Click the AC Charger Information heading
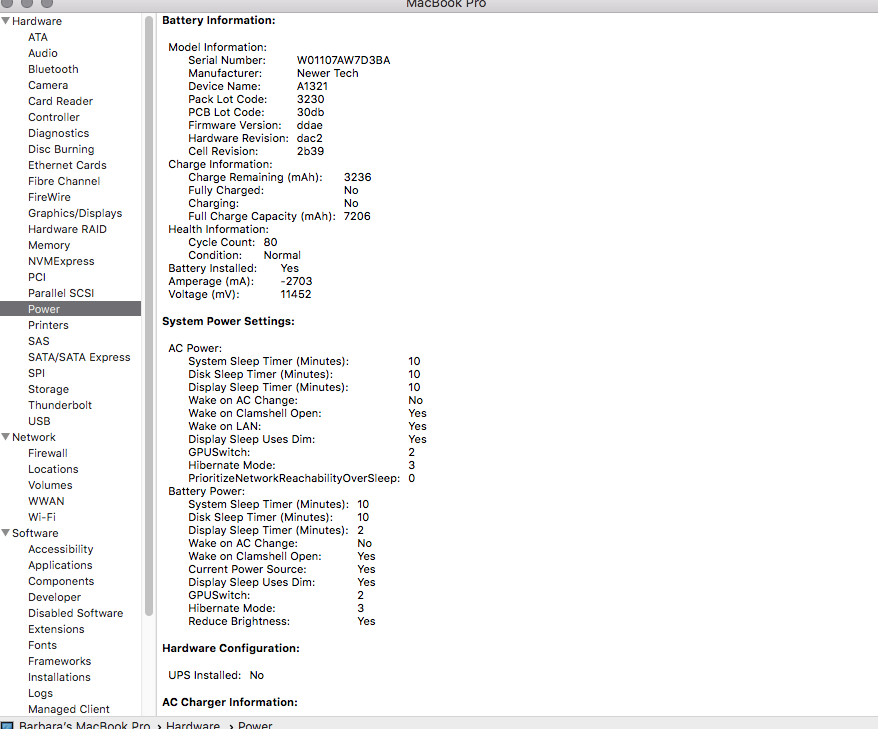 (x=230, y=702)
